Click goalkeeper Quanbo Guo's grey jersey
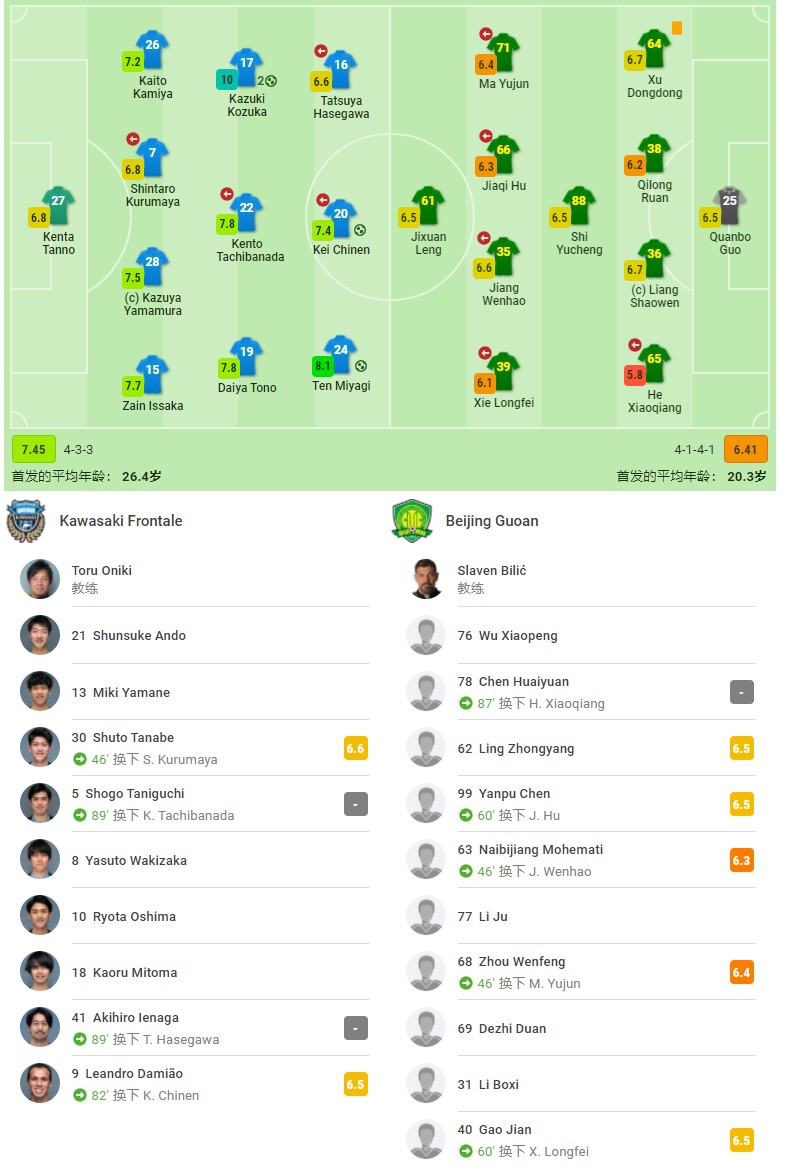This screenshot has width=787, height=1167. pos(730,205)
